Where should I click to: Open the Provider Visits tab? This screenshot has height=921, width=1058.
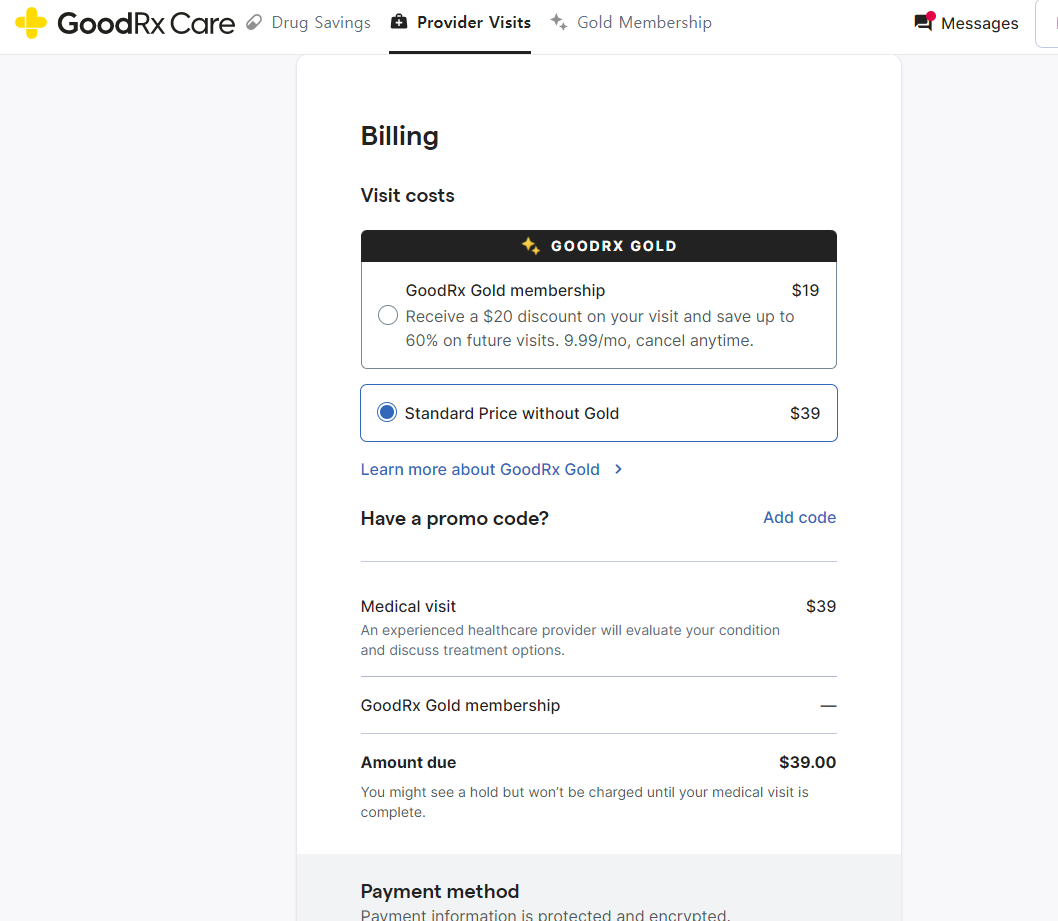coord(473,22)
